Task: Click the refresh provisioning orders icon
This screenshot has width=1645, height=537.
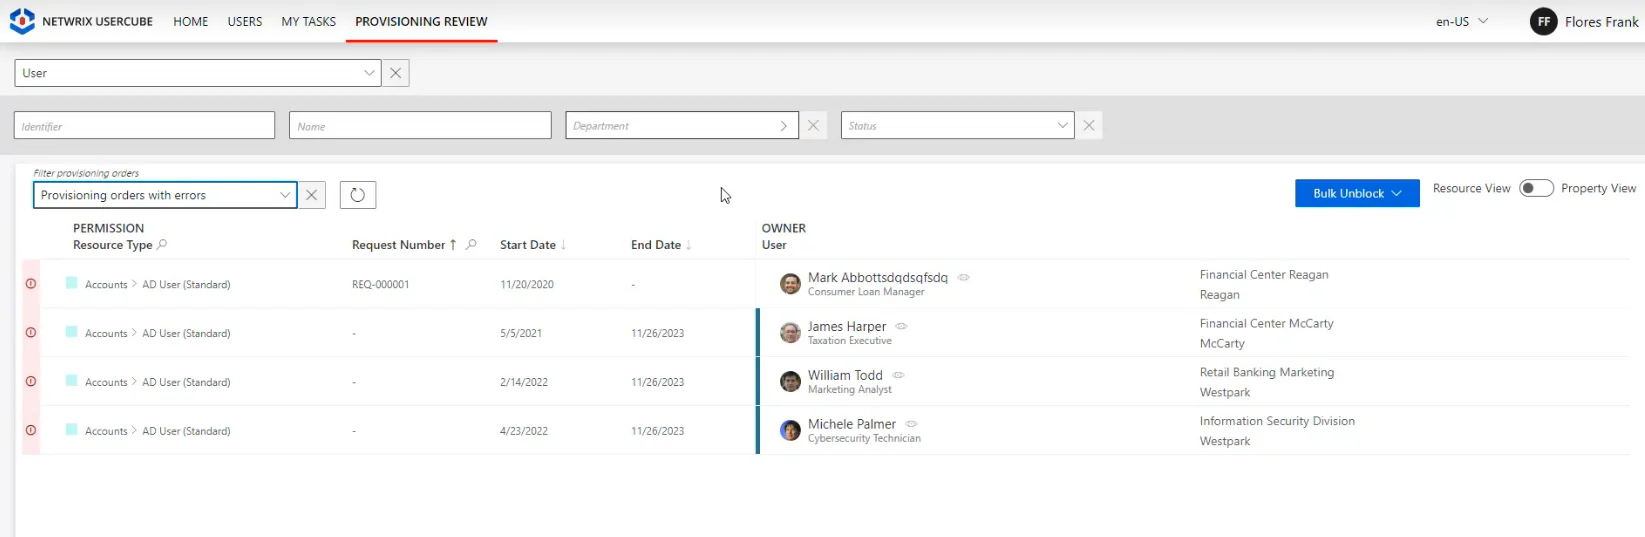Action: pyautogui.click(x=358, y=195)
